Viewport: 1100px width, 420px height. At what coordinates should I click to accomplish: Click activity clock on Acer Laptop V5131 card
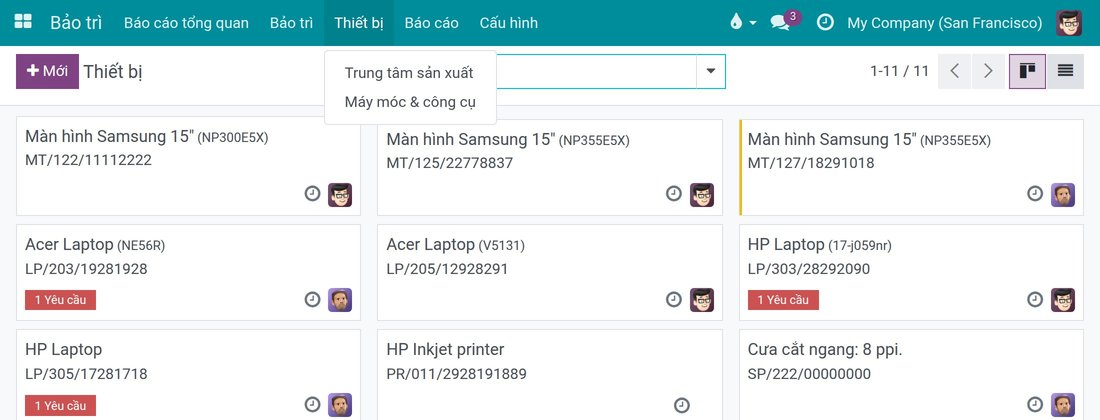pos(674,299)
